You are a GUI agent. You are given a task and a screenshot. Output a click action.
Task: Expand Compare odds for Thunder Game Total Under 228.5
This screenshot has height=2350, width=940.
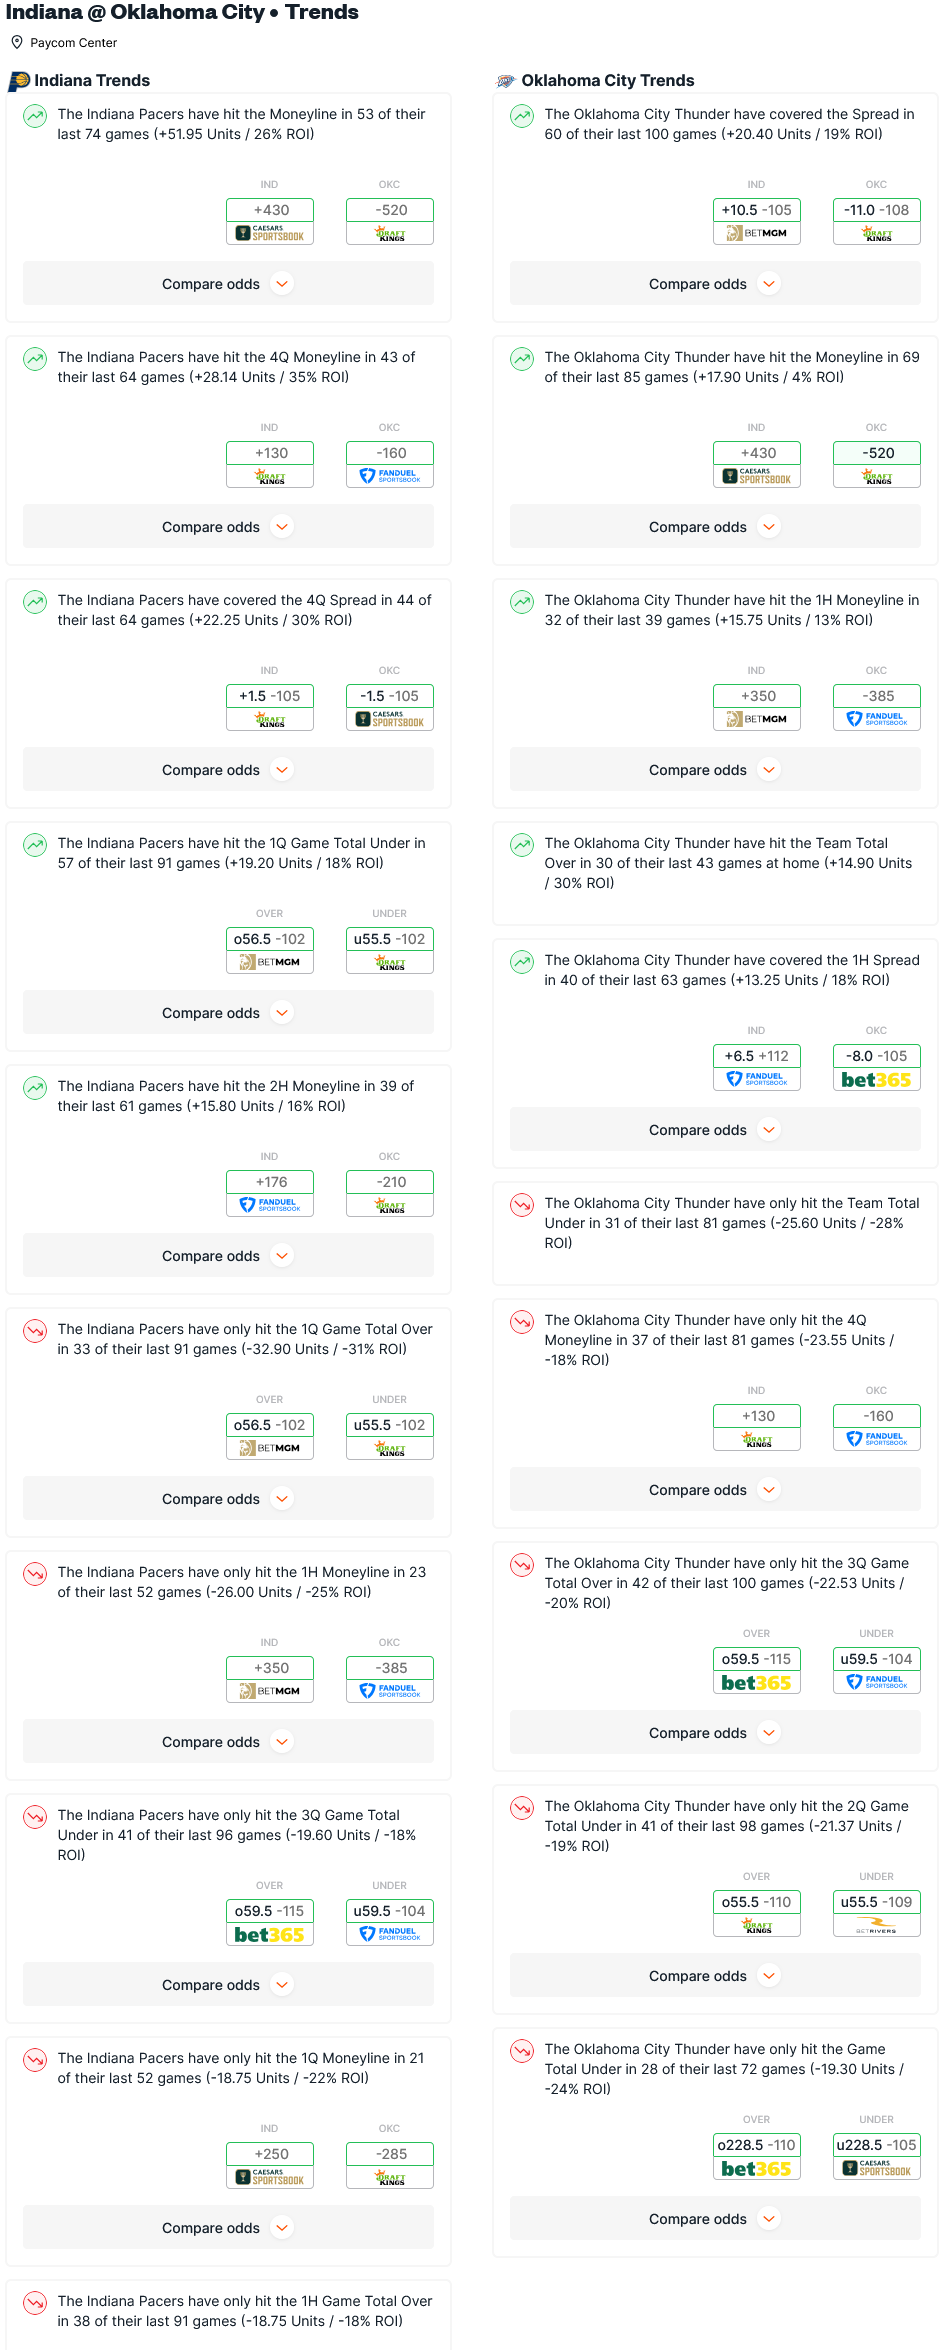pyautogui.click(x=715, y=2219)
